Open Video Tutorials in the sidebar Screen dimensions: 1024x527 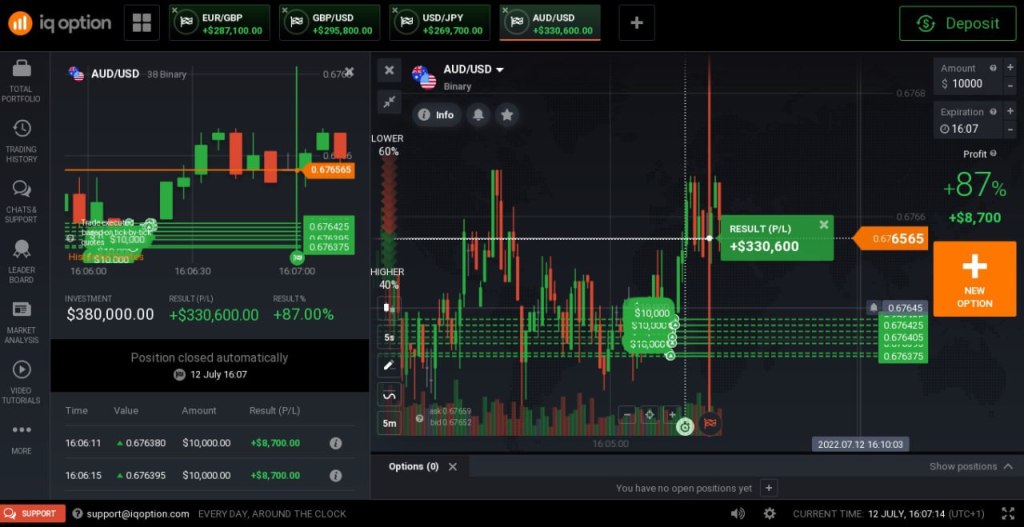(21, 382)
